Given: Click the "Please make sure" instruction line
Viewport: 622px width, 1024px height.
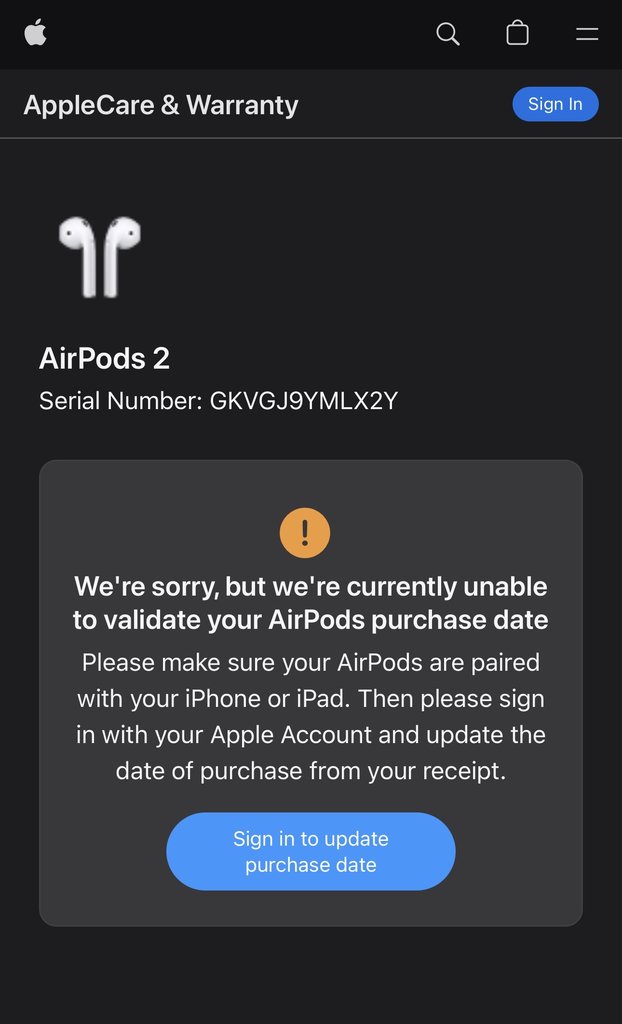Looking at the screenshot, I should coord(310,663).
